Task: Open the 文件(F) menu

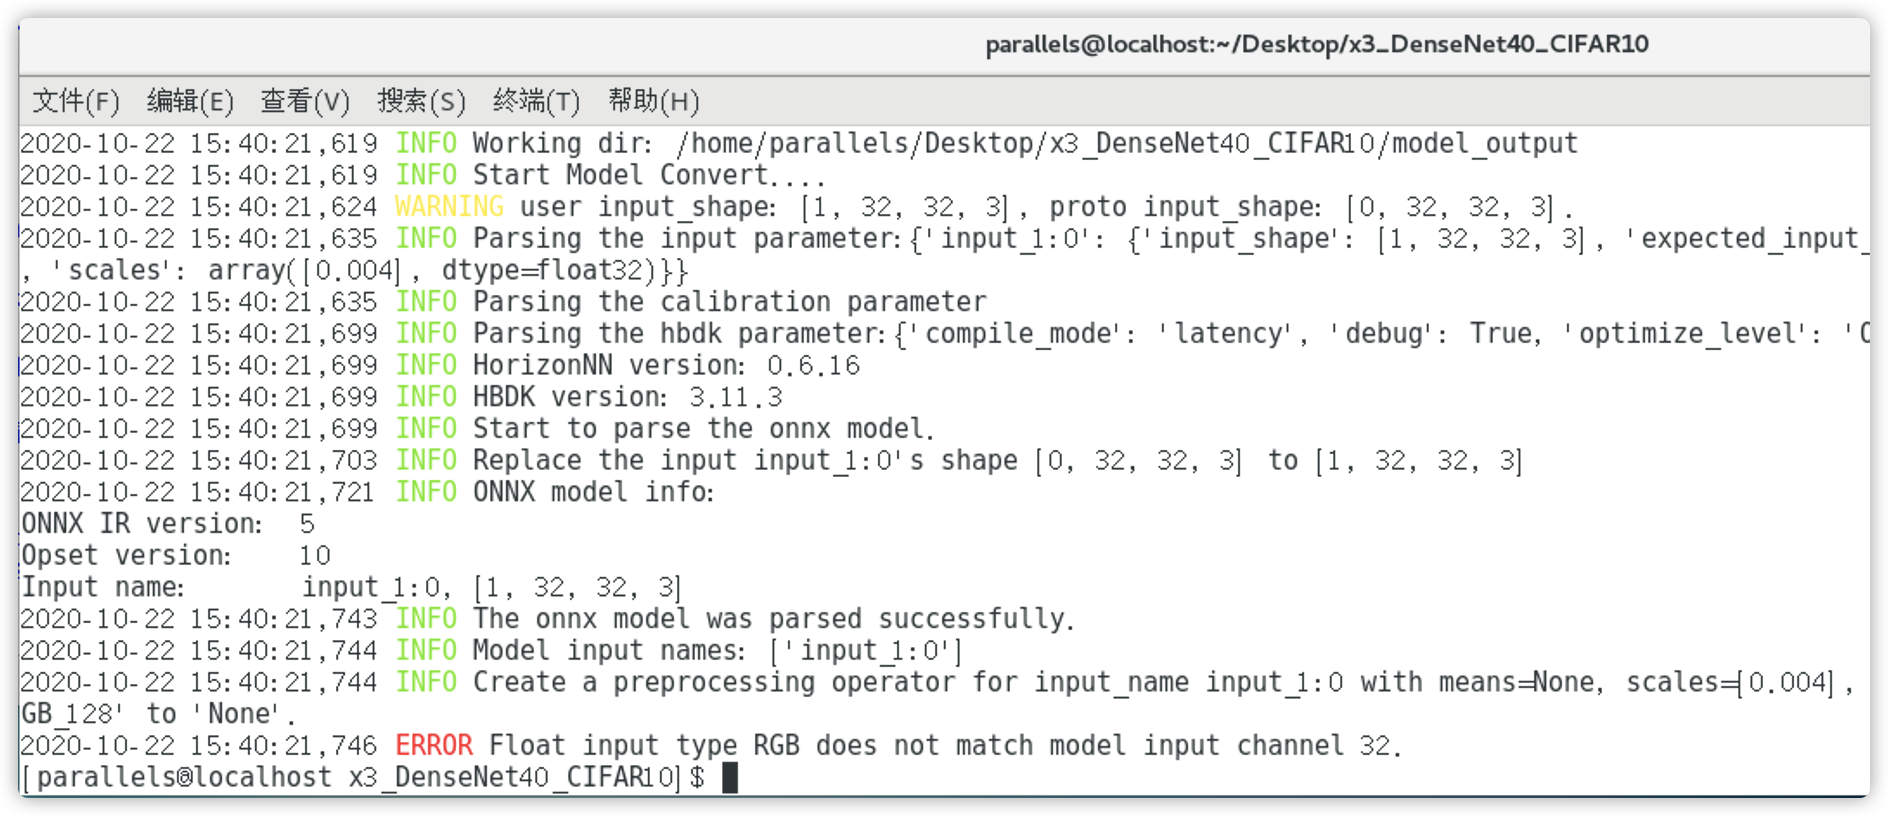Action: [76, 101]
